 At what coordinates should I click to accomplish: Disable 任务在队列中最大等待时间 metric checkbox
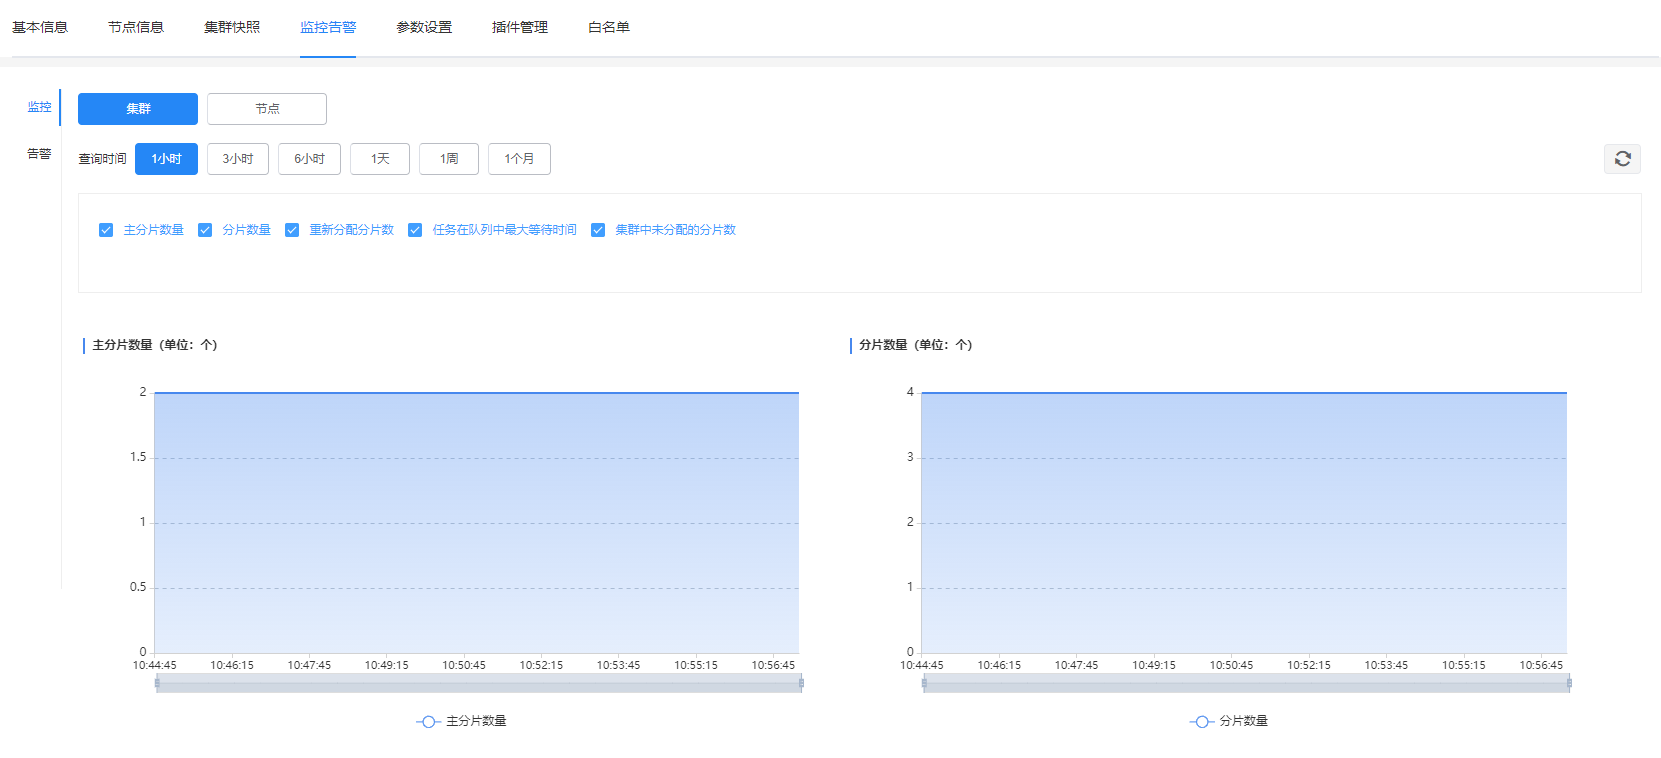[415, 230]
